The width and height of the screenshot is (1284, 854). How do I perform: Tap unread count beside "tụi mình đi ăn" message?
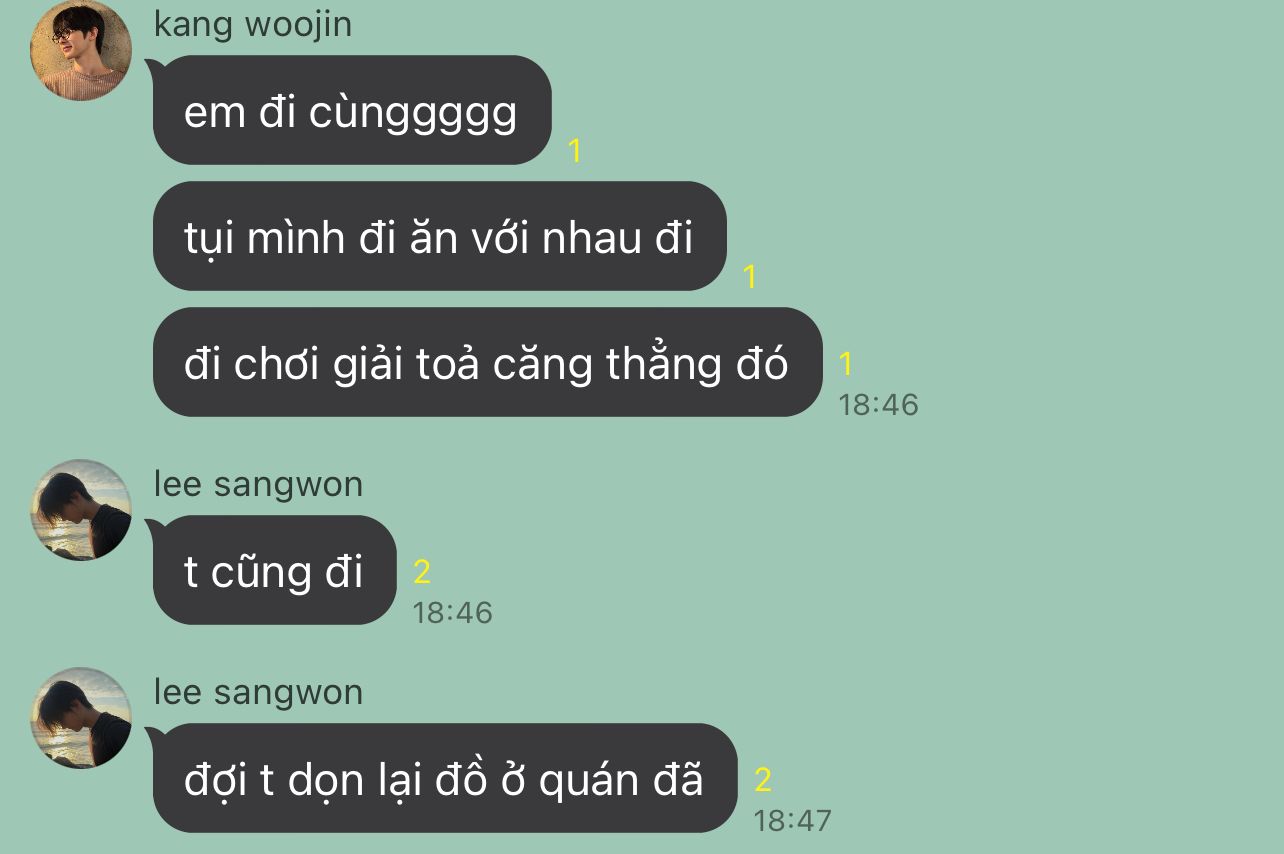(750, 277)
